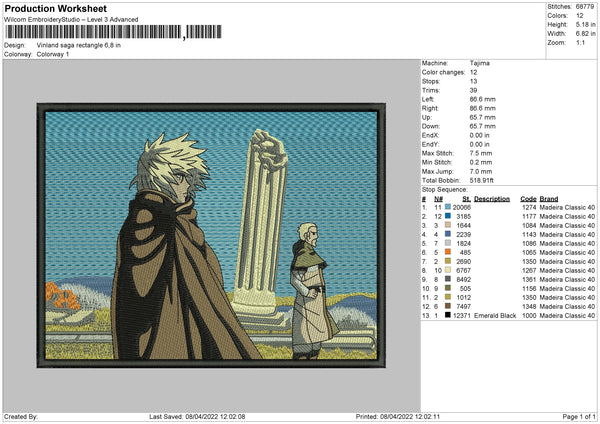Click the Machine value Tajima

(479, 63)
